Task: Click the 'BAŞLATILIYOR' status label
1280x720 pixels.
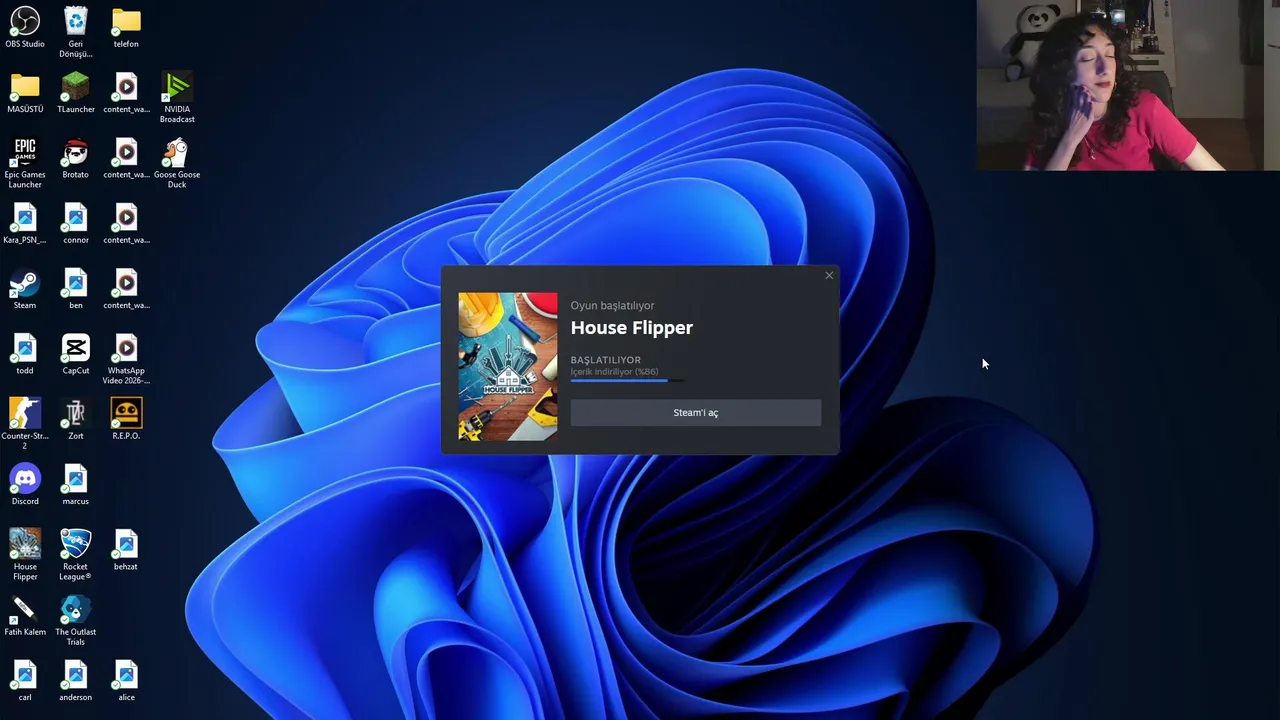Action: pyautogui.click(x=605, y=360)
